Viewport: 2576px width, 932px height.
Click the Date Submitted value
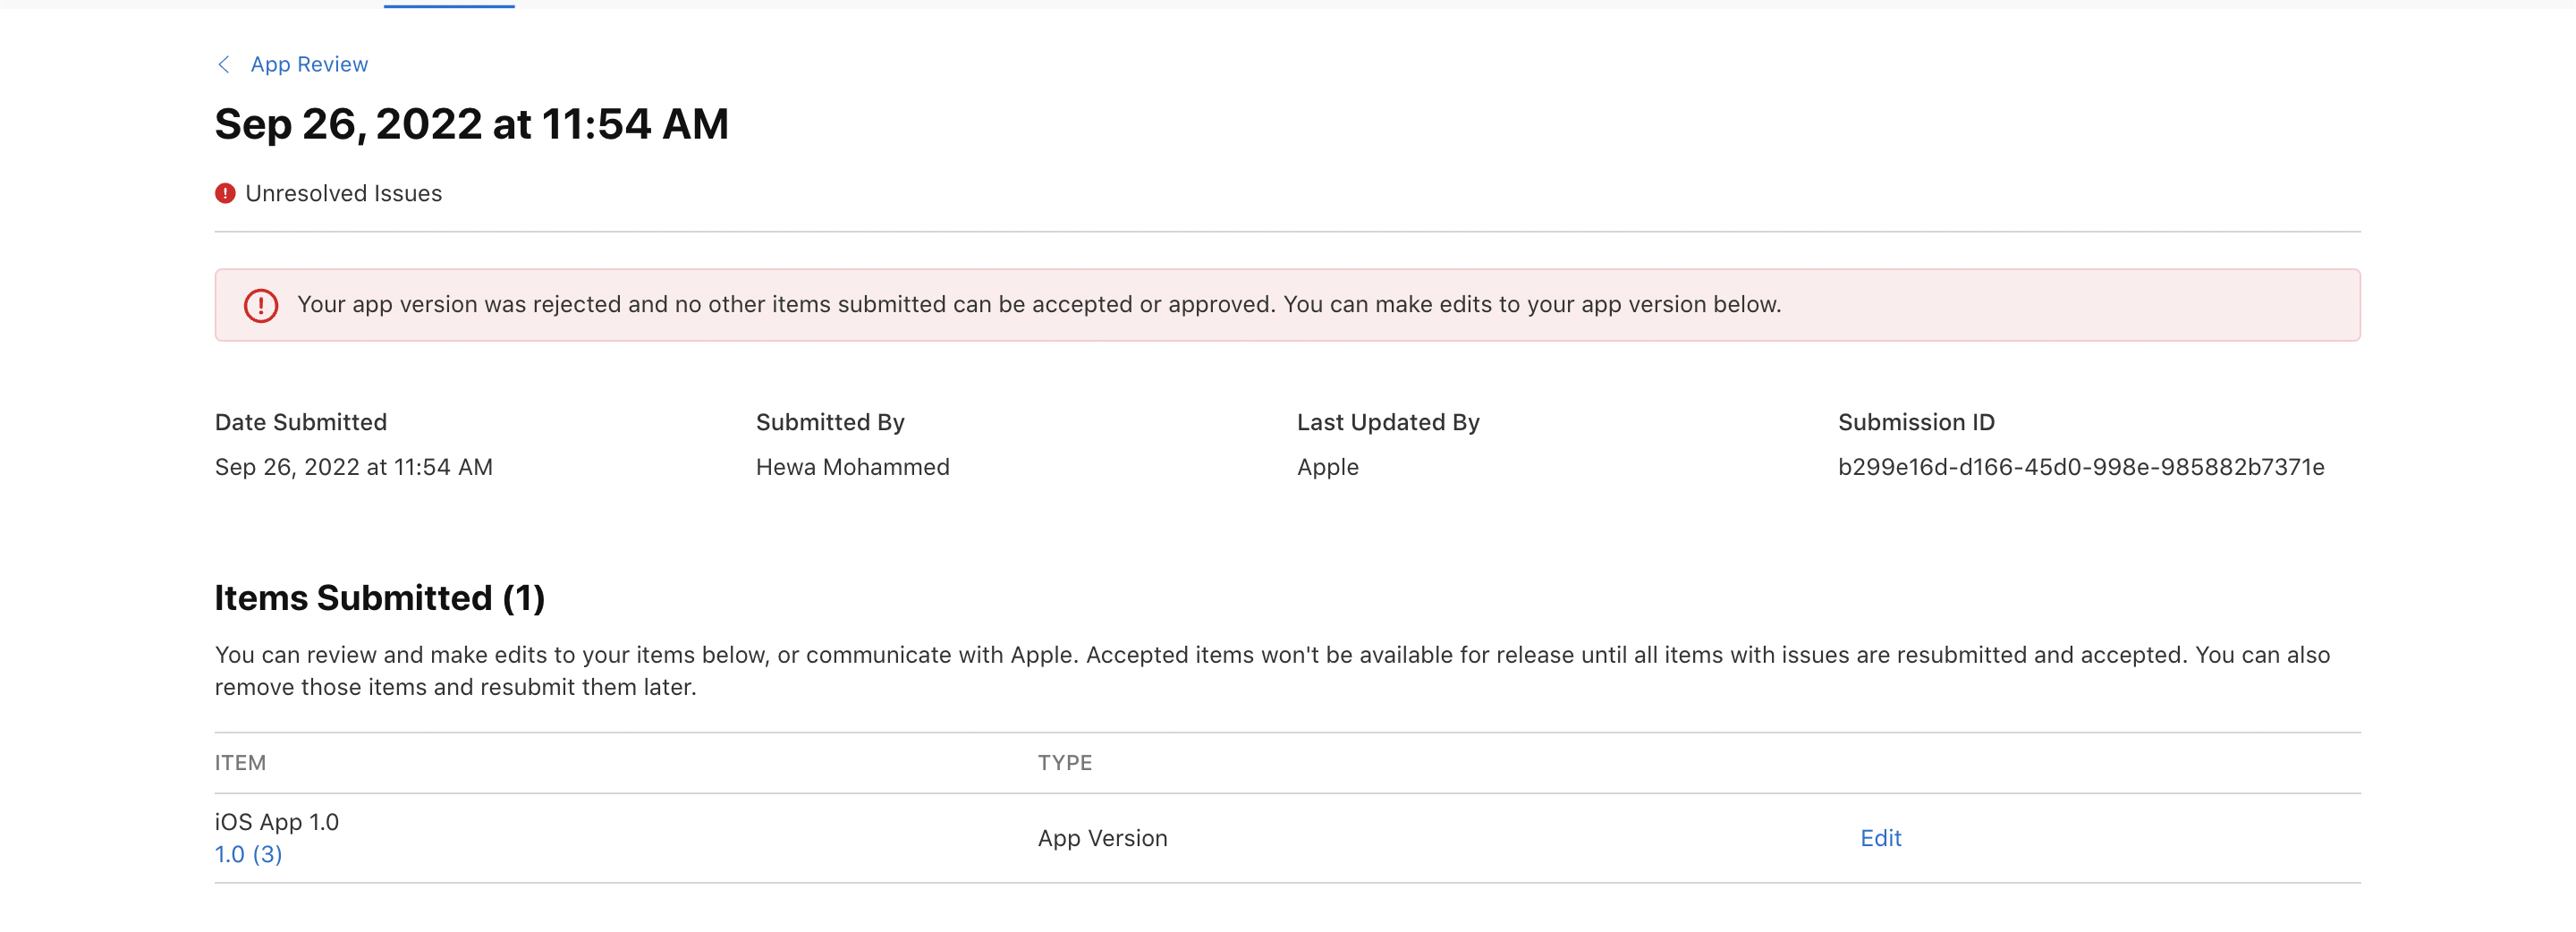coord(353,467)
